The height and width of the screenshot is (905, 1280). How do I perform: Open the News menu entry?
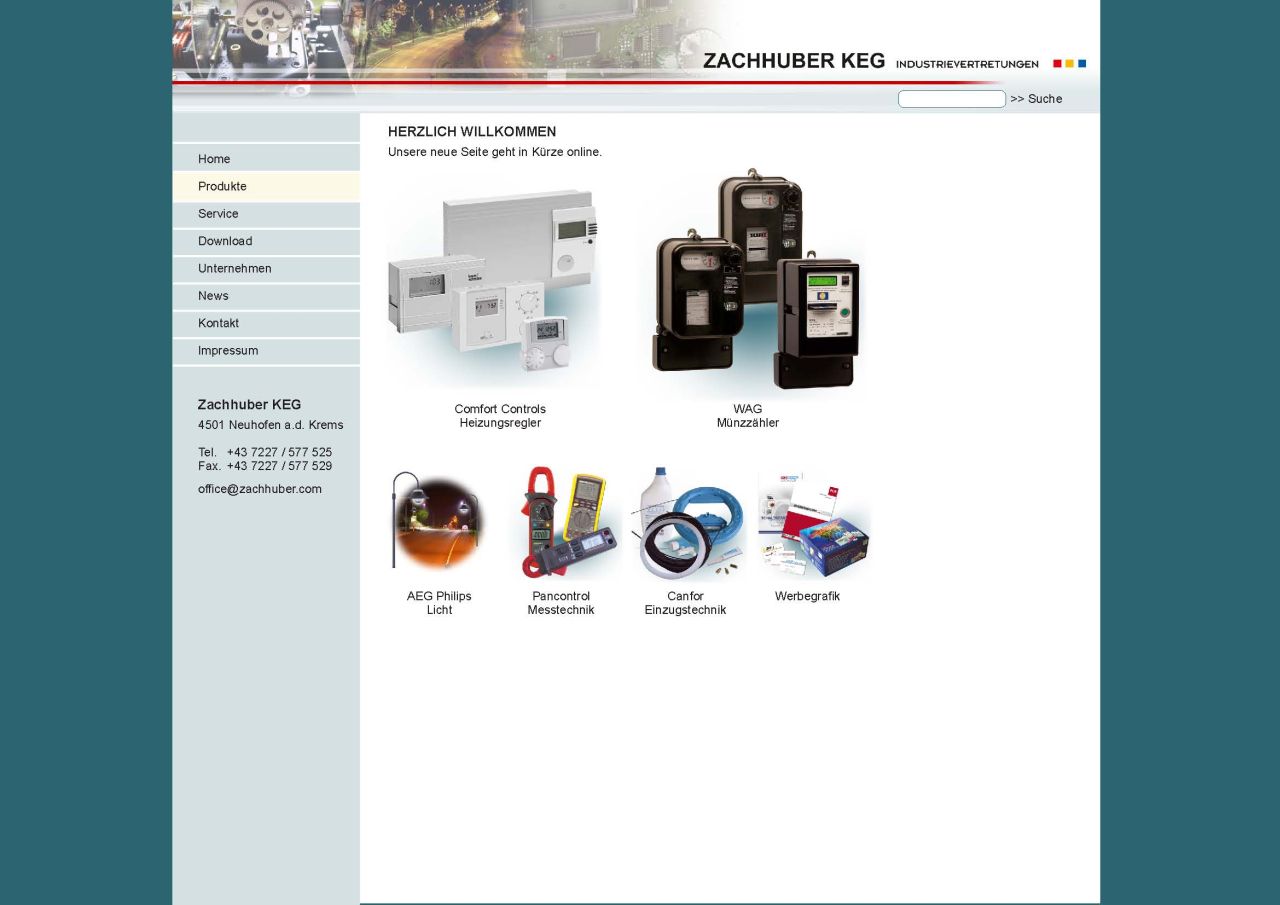213,296
